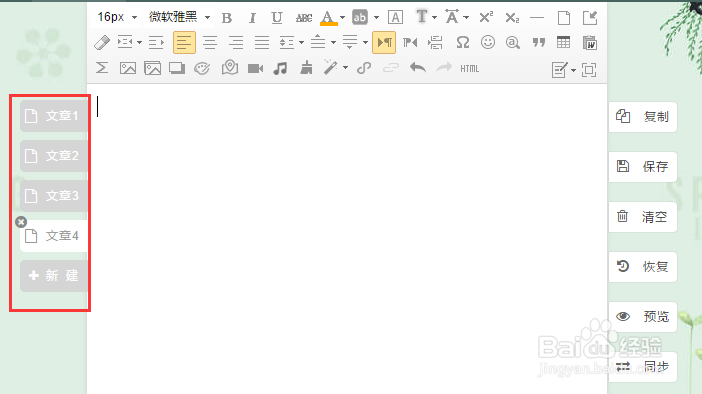Click the format brush icon
Viewport: 702px width, 394px height.
coord(306,68)
